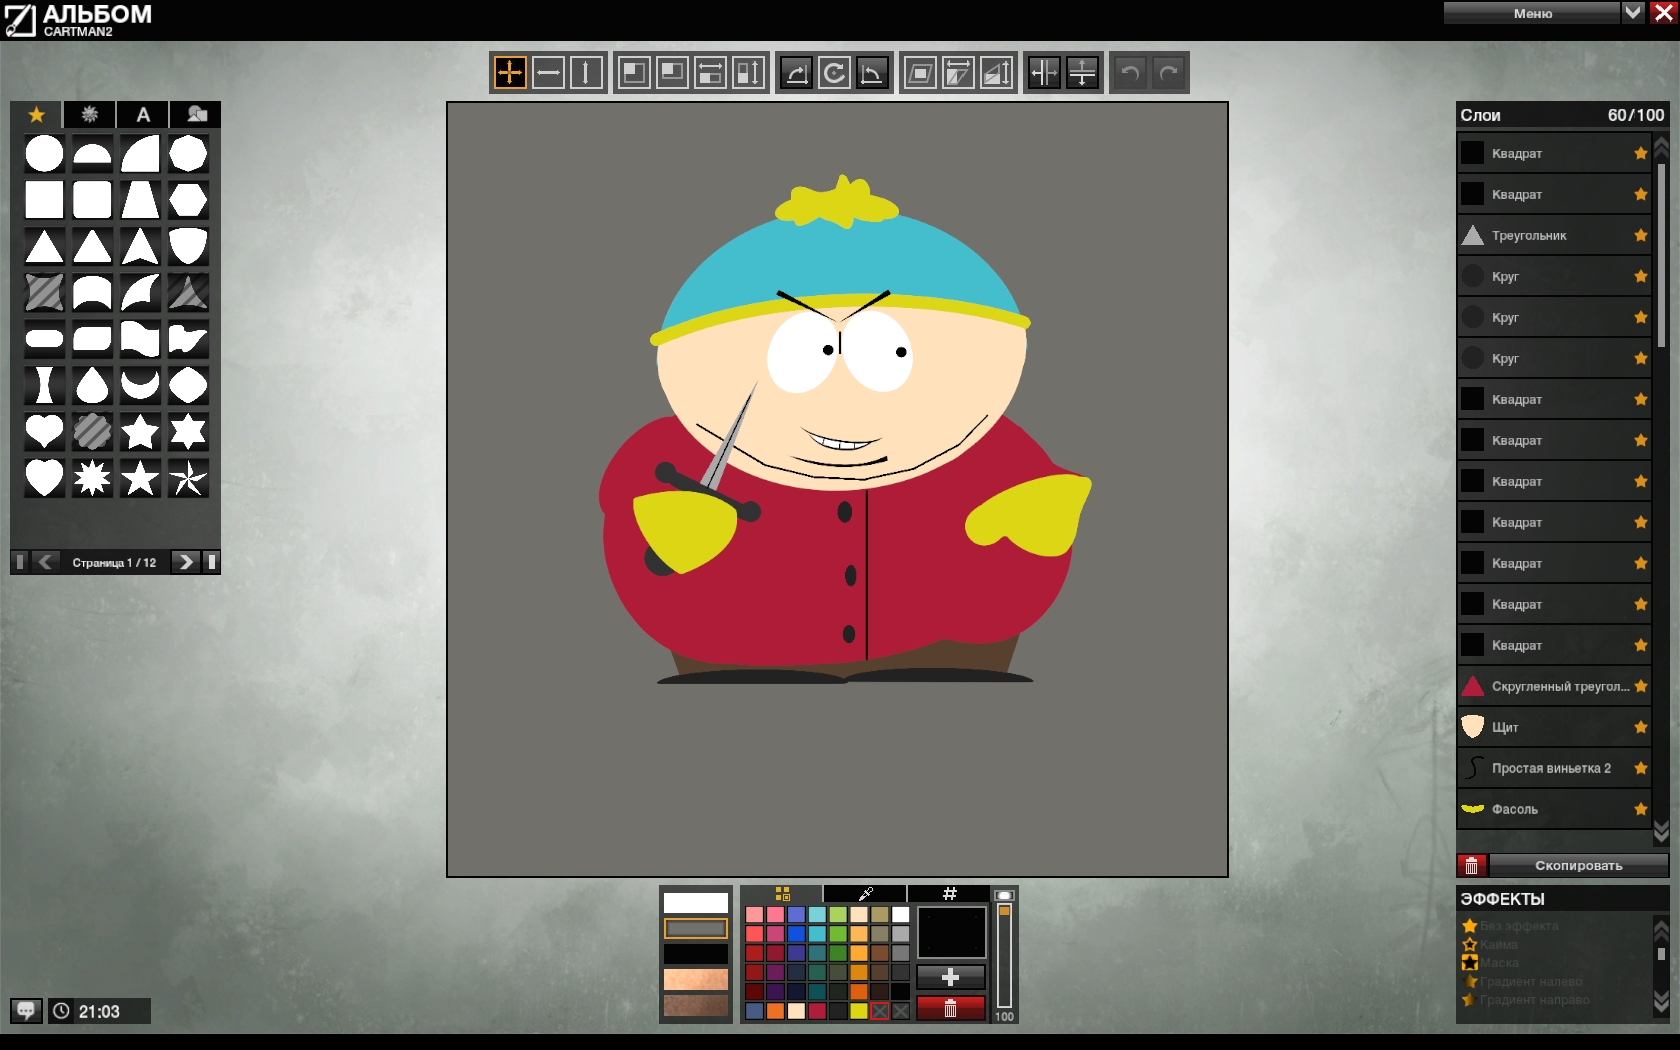
Task: Click layers list down arrow
Action: (1662, 831)
